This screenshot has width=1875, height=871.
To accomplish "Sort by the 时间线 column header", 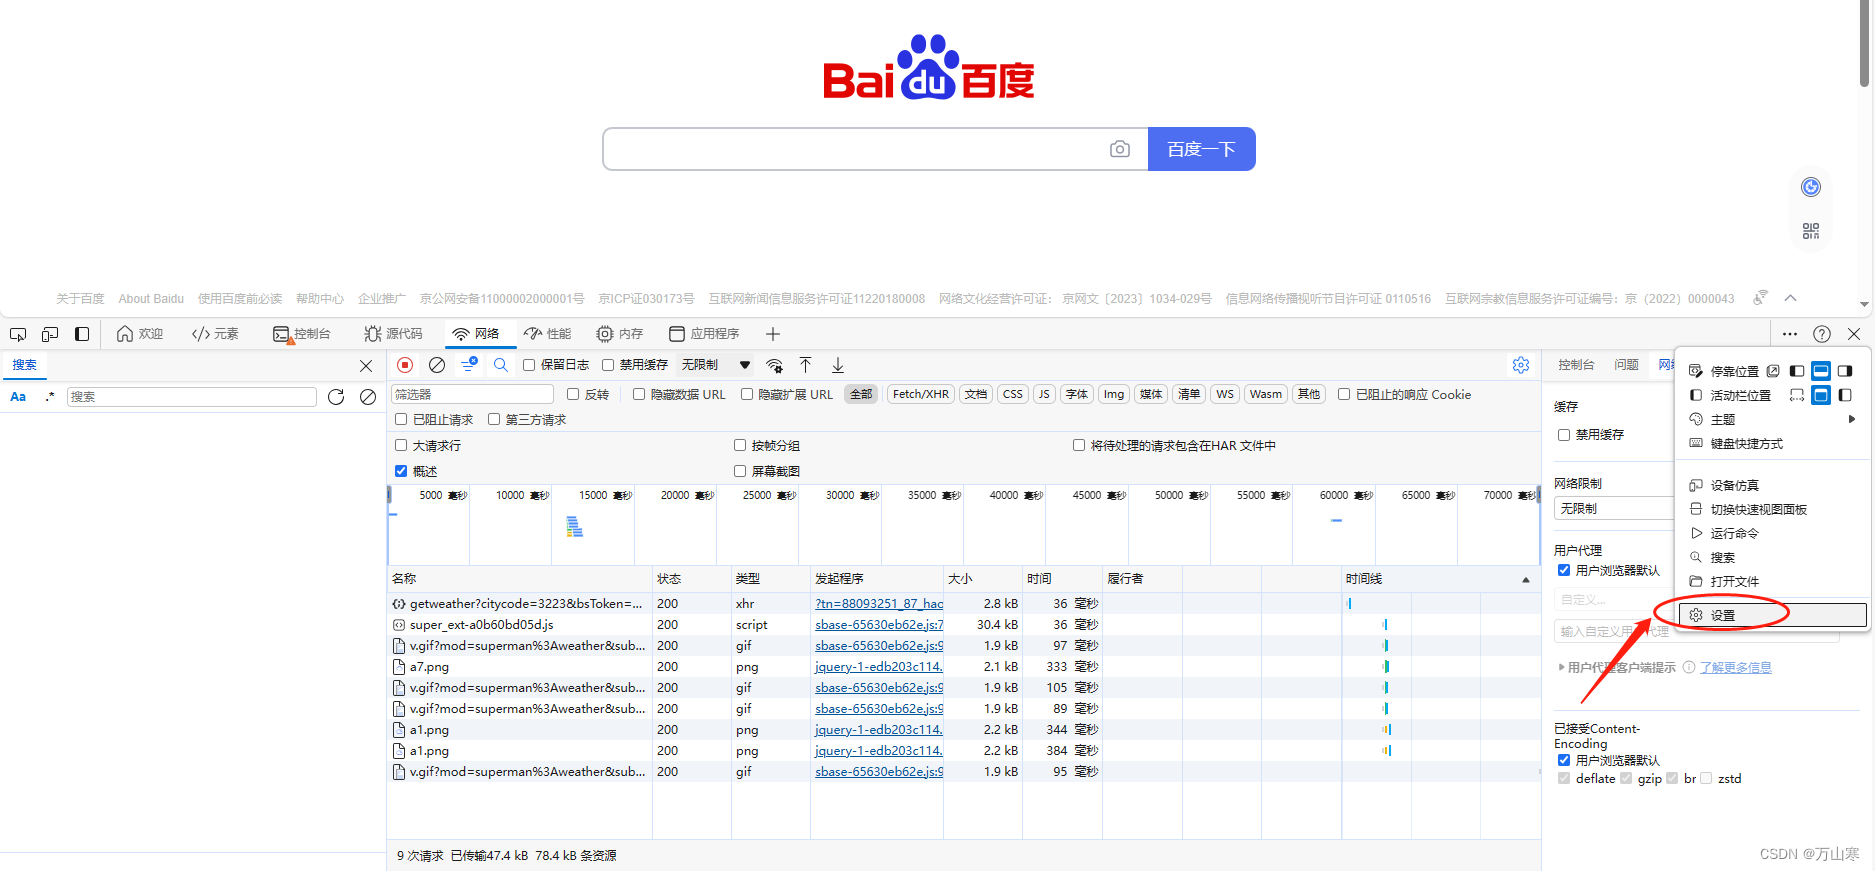I will tap(1440, 579).
